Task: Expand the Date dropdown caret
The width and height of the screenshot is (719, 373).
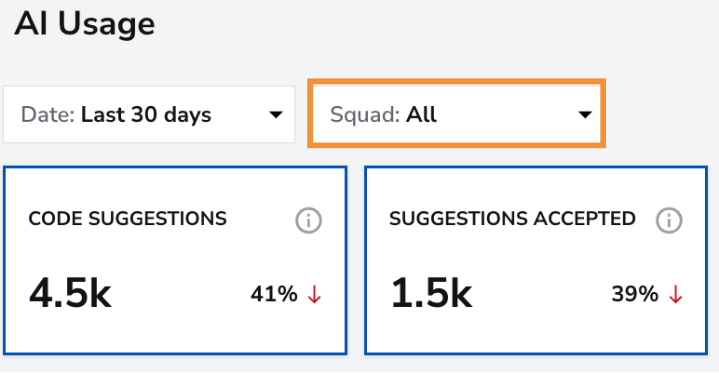Action: click(276, 115)
